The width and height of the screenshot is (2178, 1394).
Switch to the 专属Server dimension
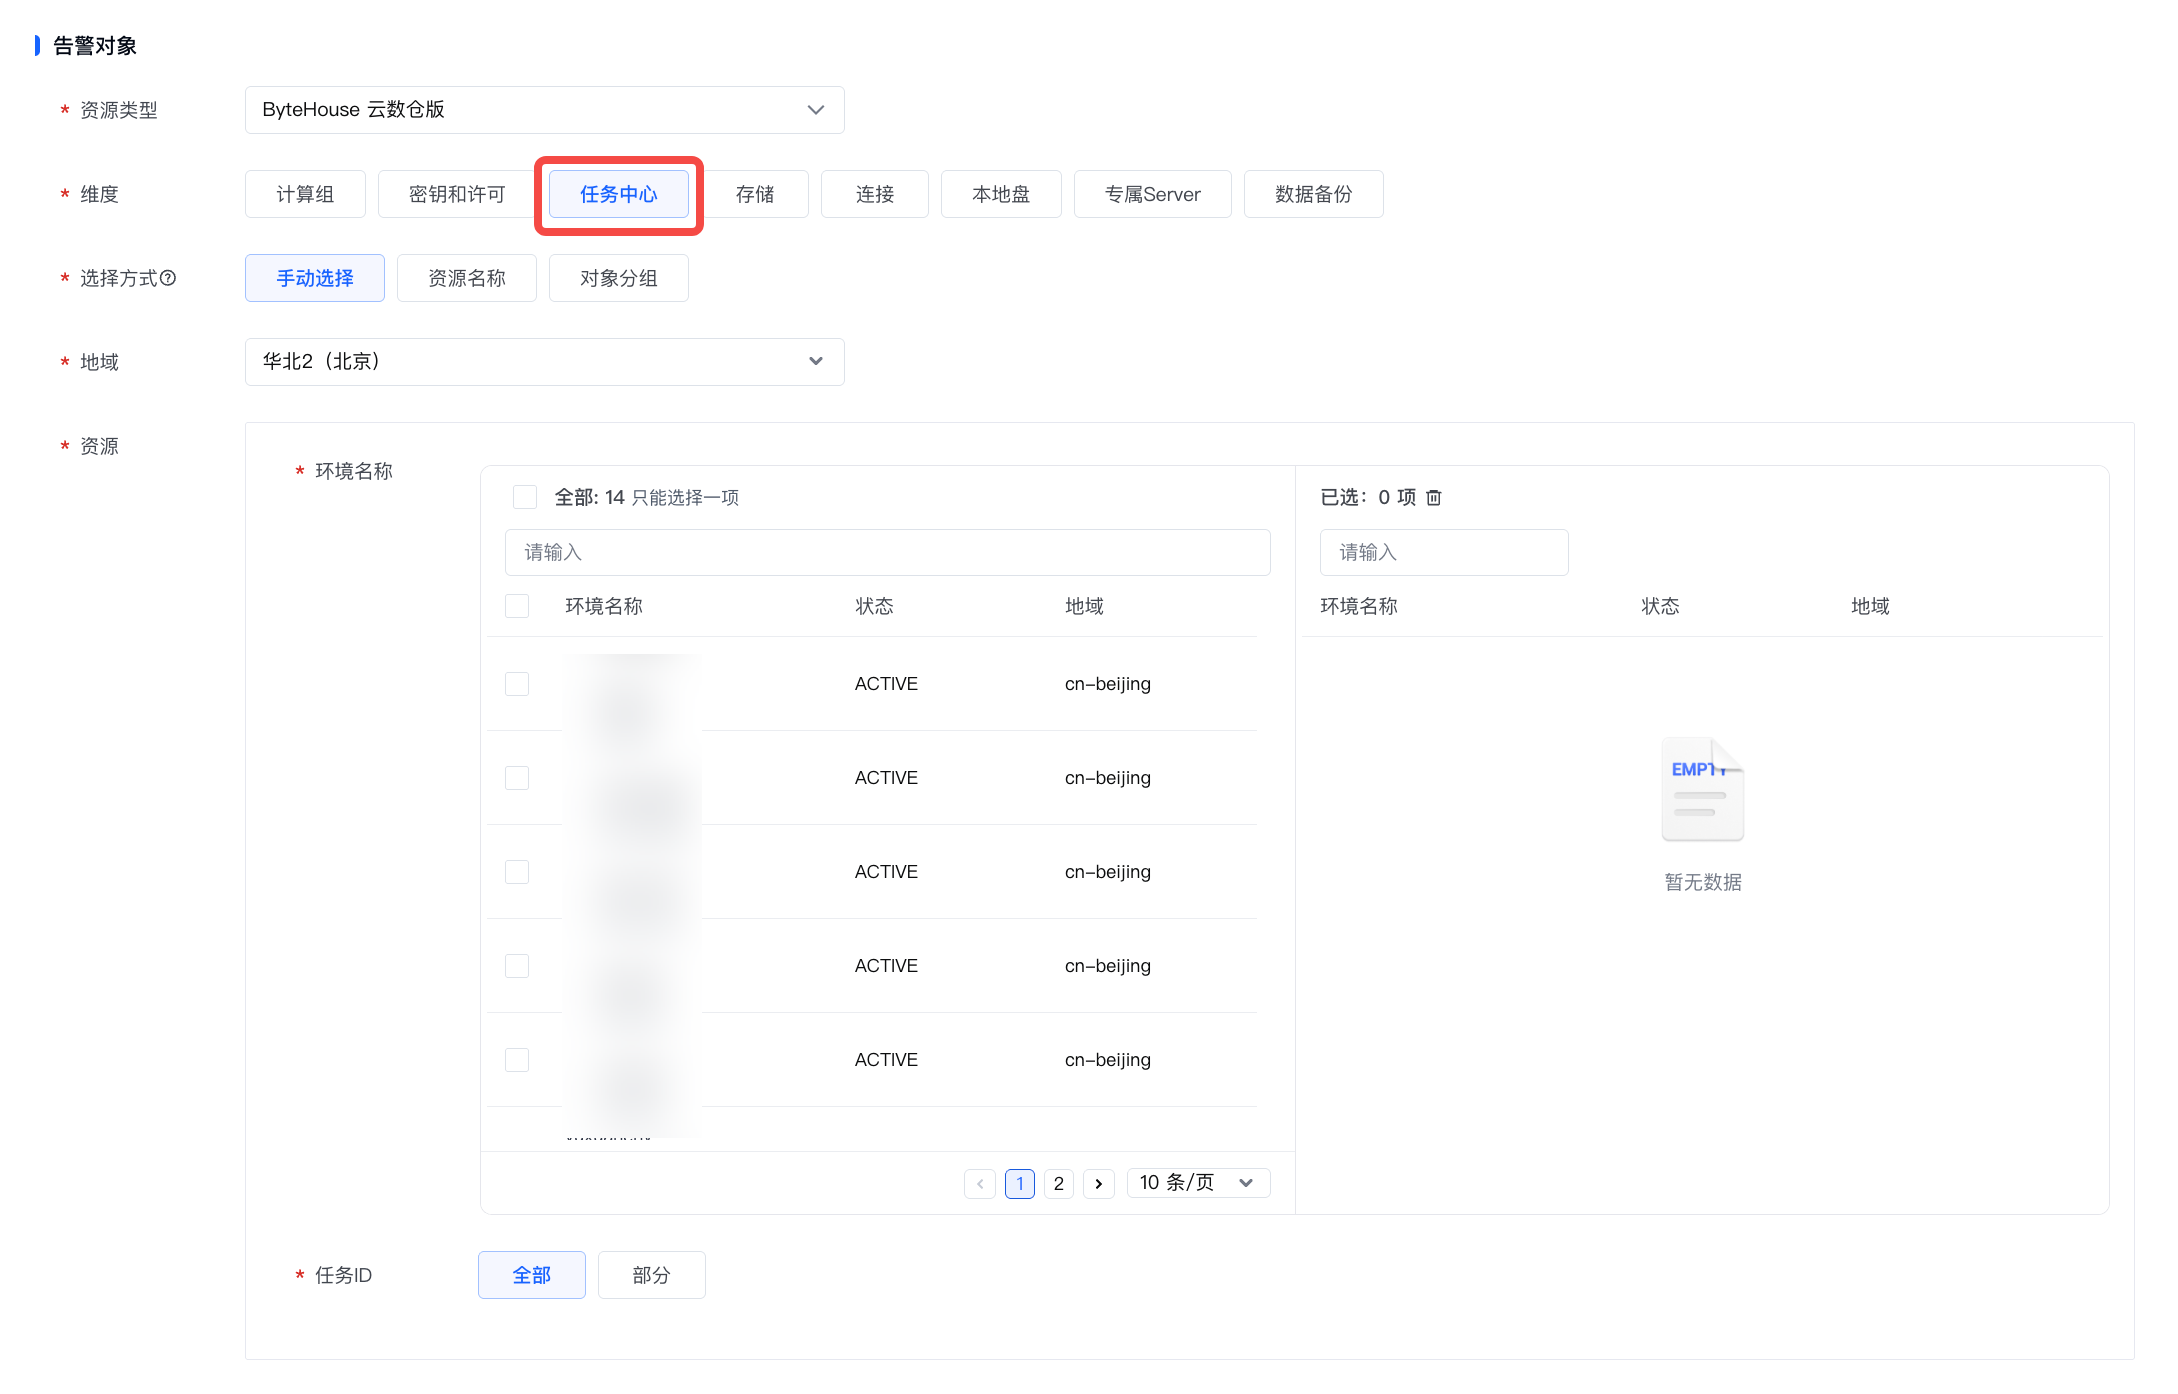click(1152, 194)
